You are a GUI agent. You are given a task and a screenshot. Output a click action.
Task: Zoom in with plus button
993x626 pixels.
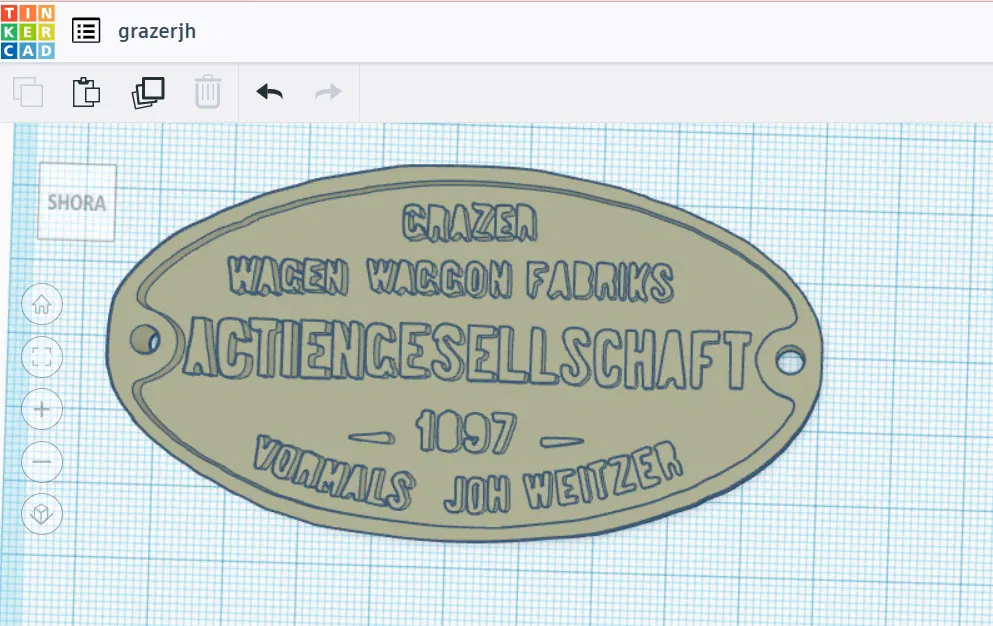point(42,409)
